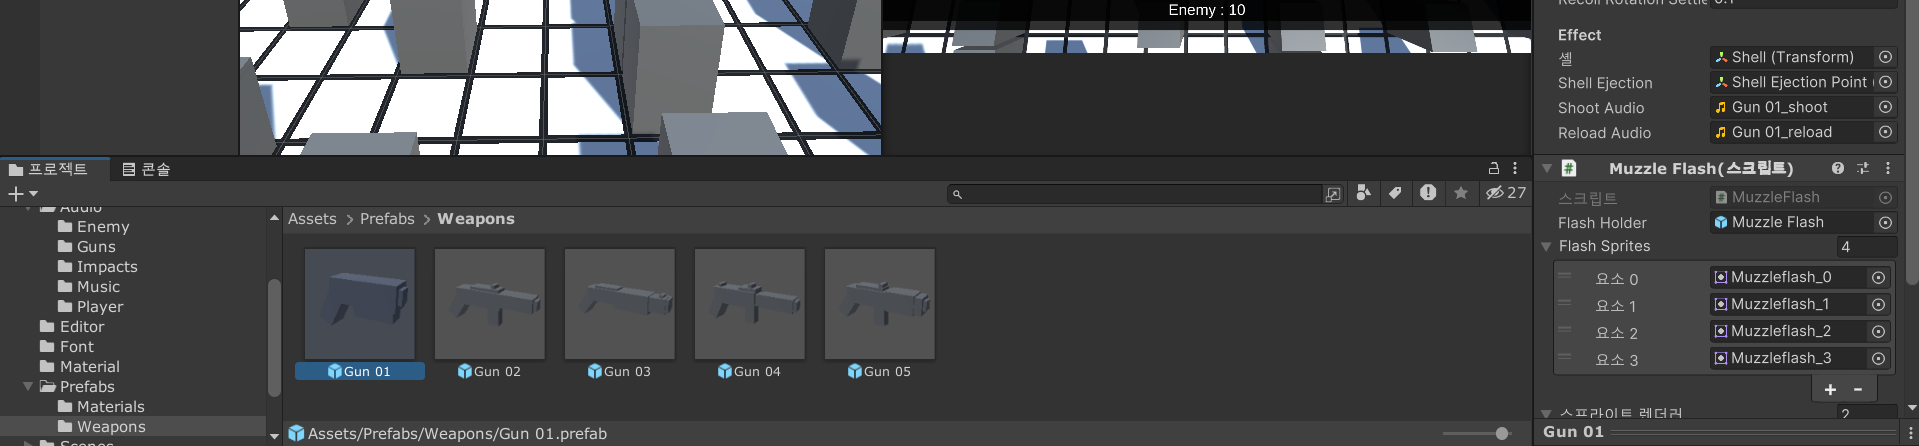Open object picker for Gun 01_reload audio
The width and height of the screenshot is (1919, 446).
1885,132
